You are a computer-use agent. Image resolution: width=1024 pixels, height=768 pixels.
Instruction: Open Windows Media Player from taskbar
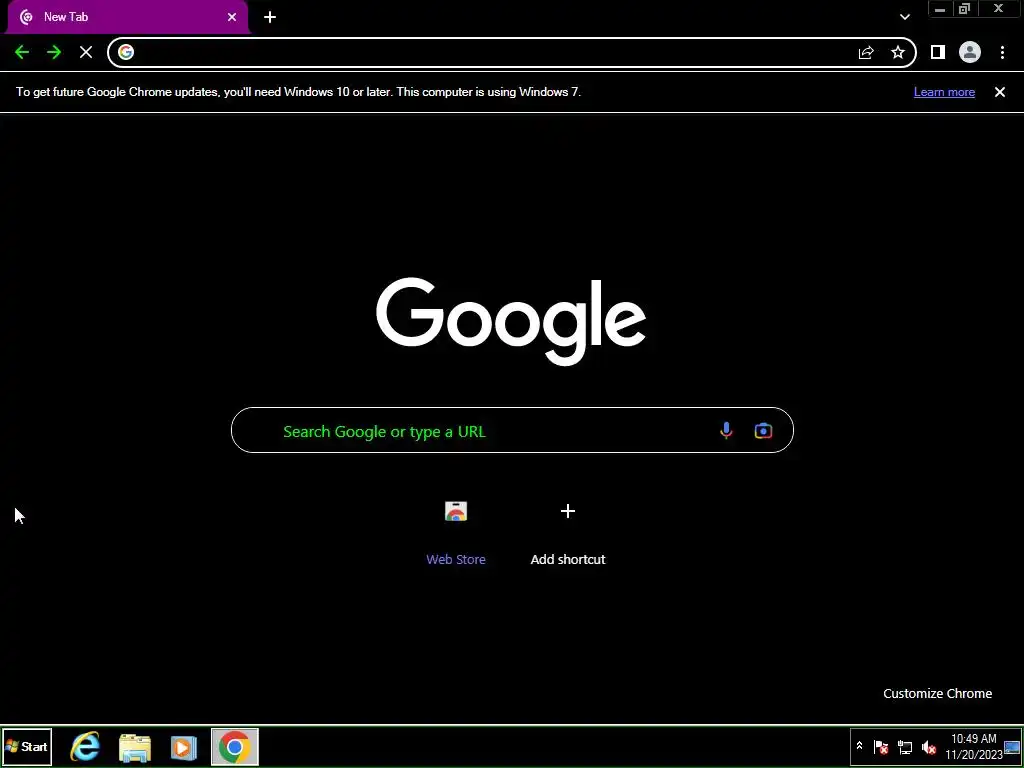(x=184, y=747)
